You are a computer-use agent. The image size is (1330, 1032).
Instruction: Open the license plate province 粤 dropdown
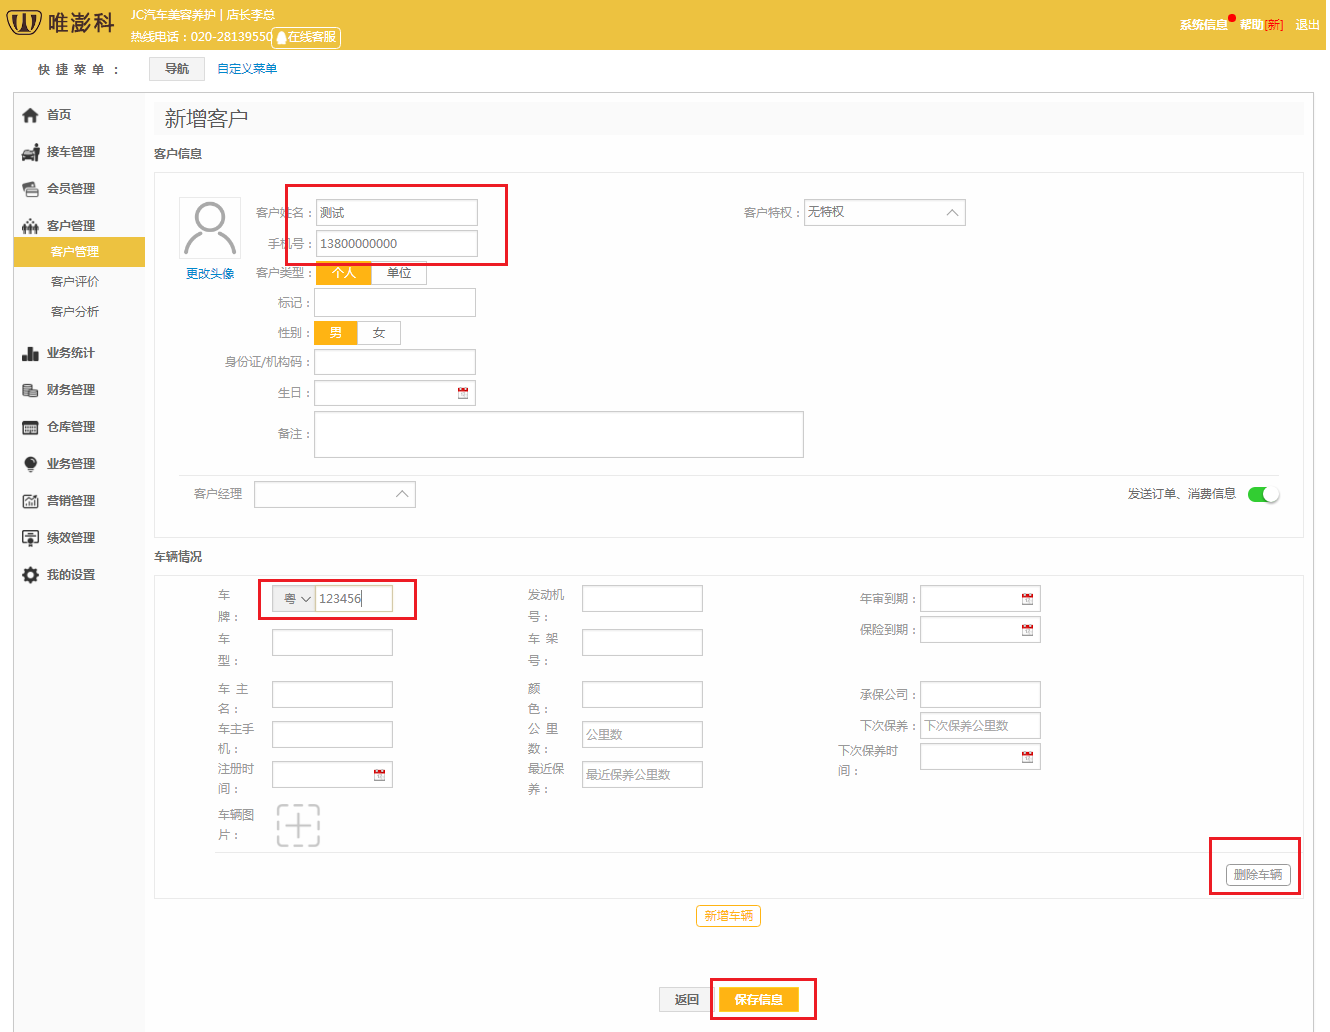click(295, 599)
